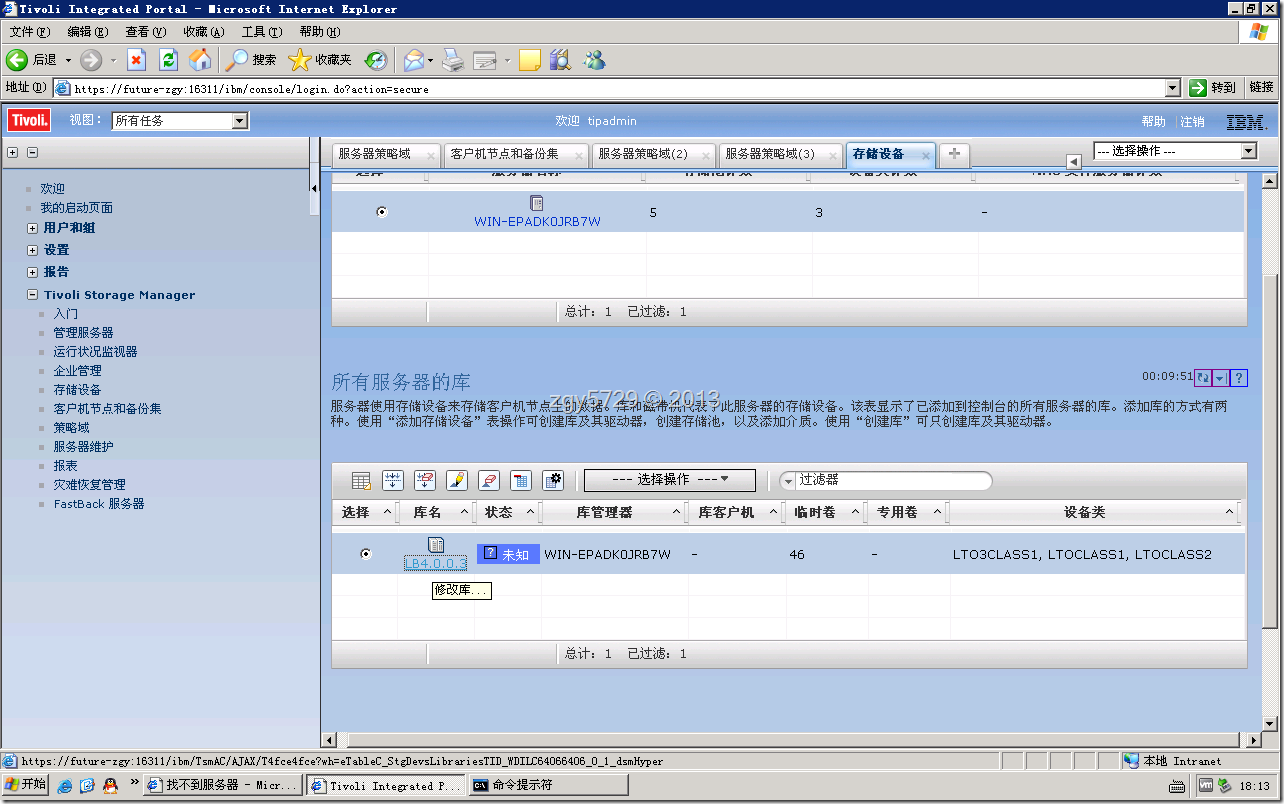Select radio button for server WIN-EPADK0JRB7W row

(381, 212)
